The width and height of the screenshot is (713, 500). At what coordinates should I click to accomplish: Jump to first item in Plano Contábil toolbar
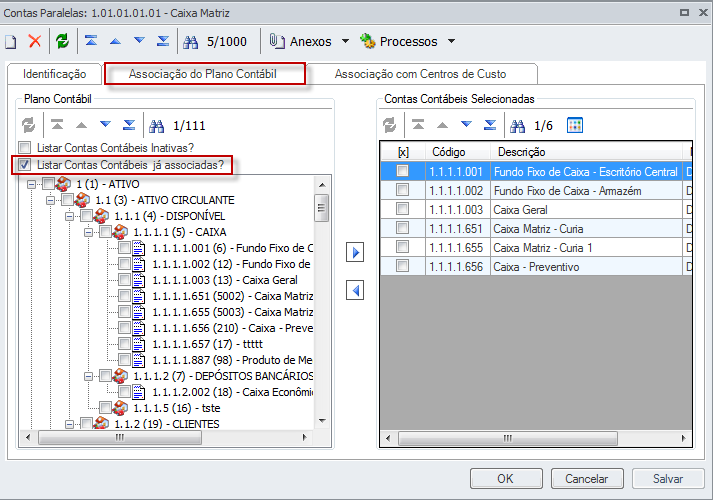pyautogui.click(x=57, y=125)
